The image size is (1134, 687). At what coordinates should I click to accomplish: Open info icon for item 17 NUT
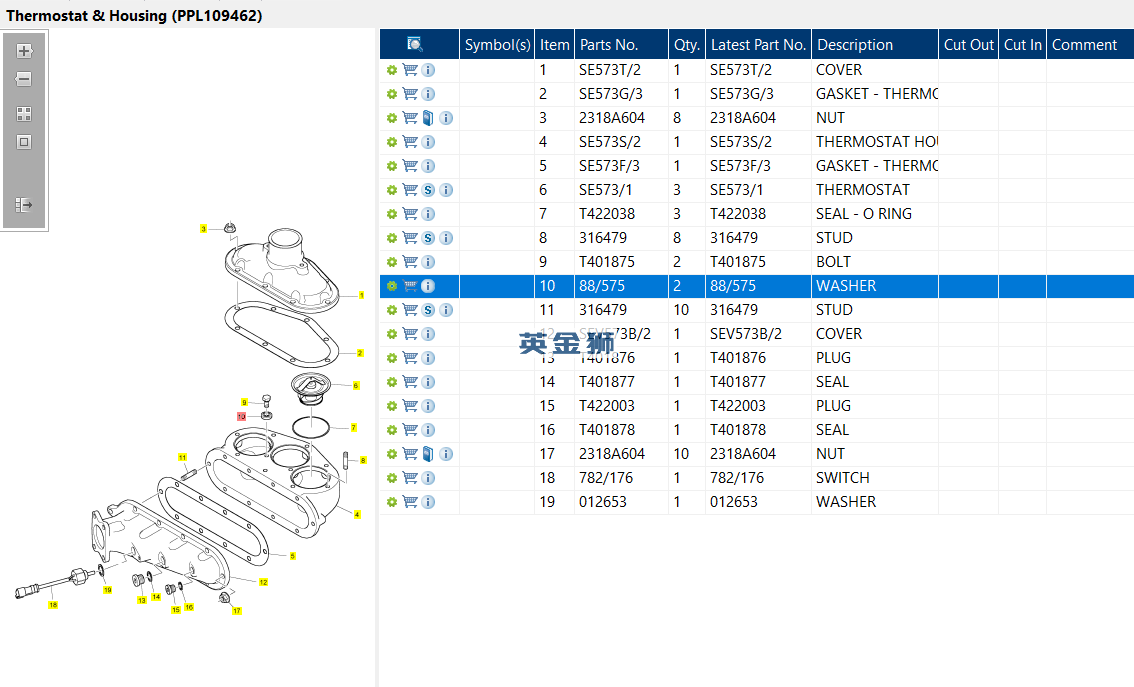pyautogui.click(x=446, y=454)
